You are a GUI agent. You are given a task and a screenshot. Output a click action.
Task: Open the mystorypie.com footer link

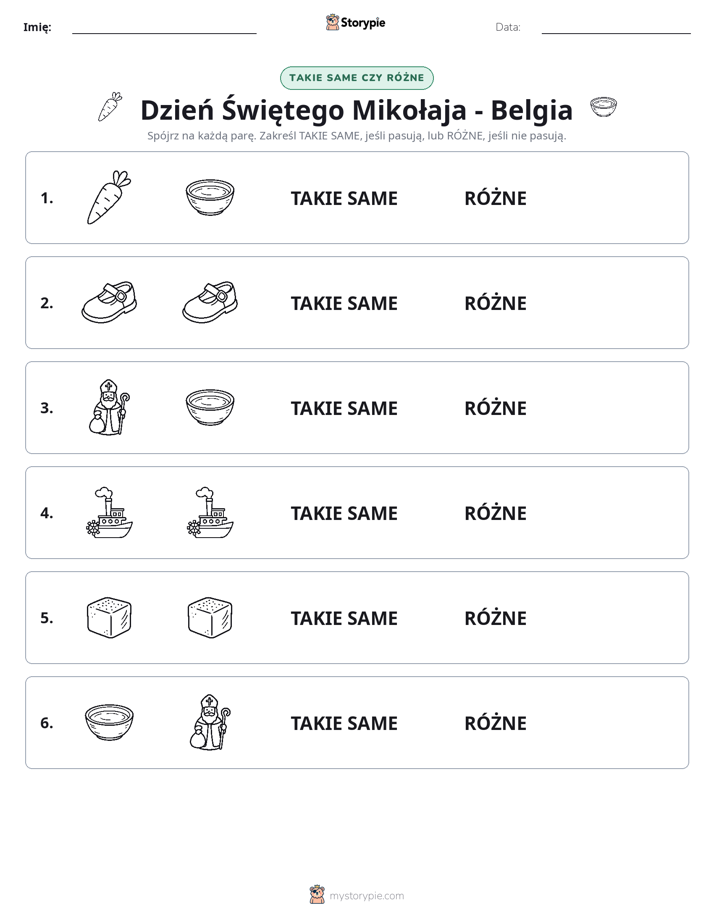click(366, 896)
